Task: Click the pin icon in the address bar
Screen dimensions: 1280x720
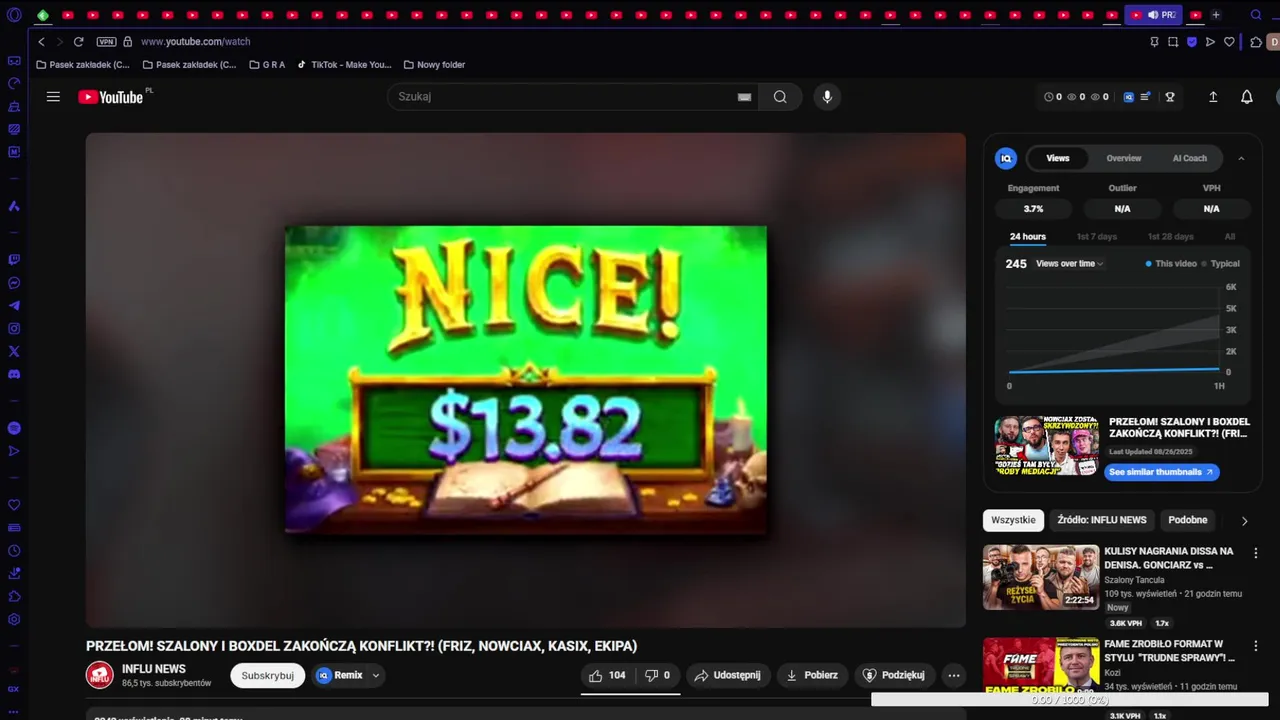Action: [1154, 42]
